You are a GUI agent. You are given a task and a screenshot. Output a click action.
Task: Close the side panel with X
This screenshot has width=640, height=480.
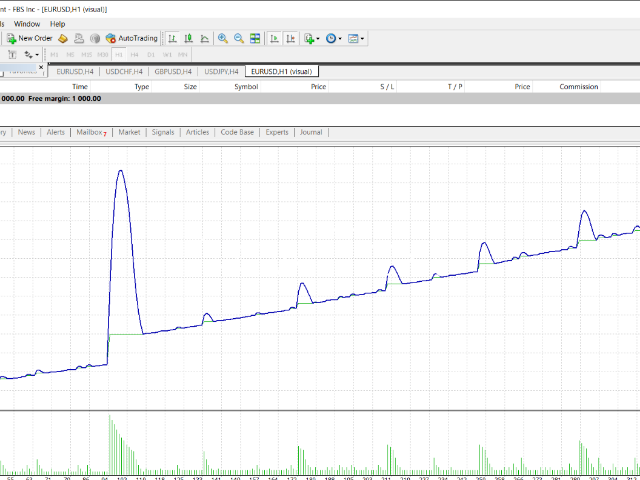point(41,67)
